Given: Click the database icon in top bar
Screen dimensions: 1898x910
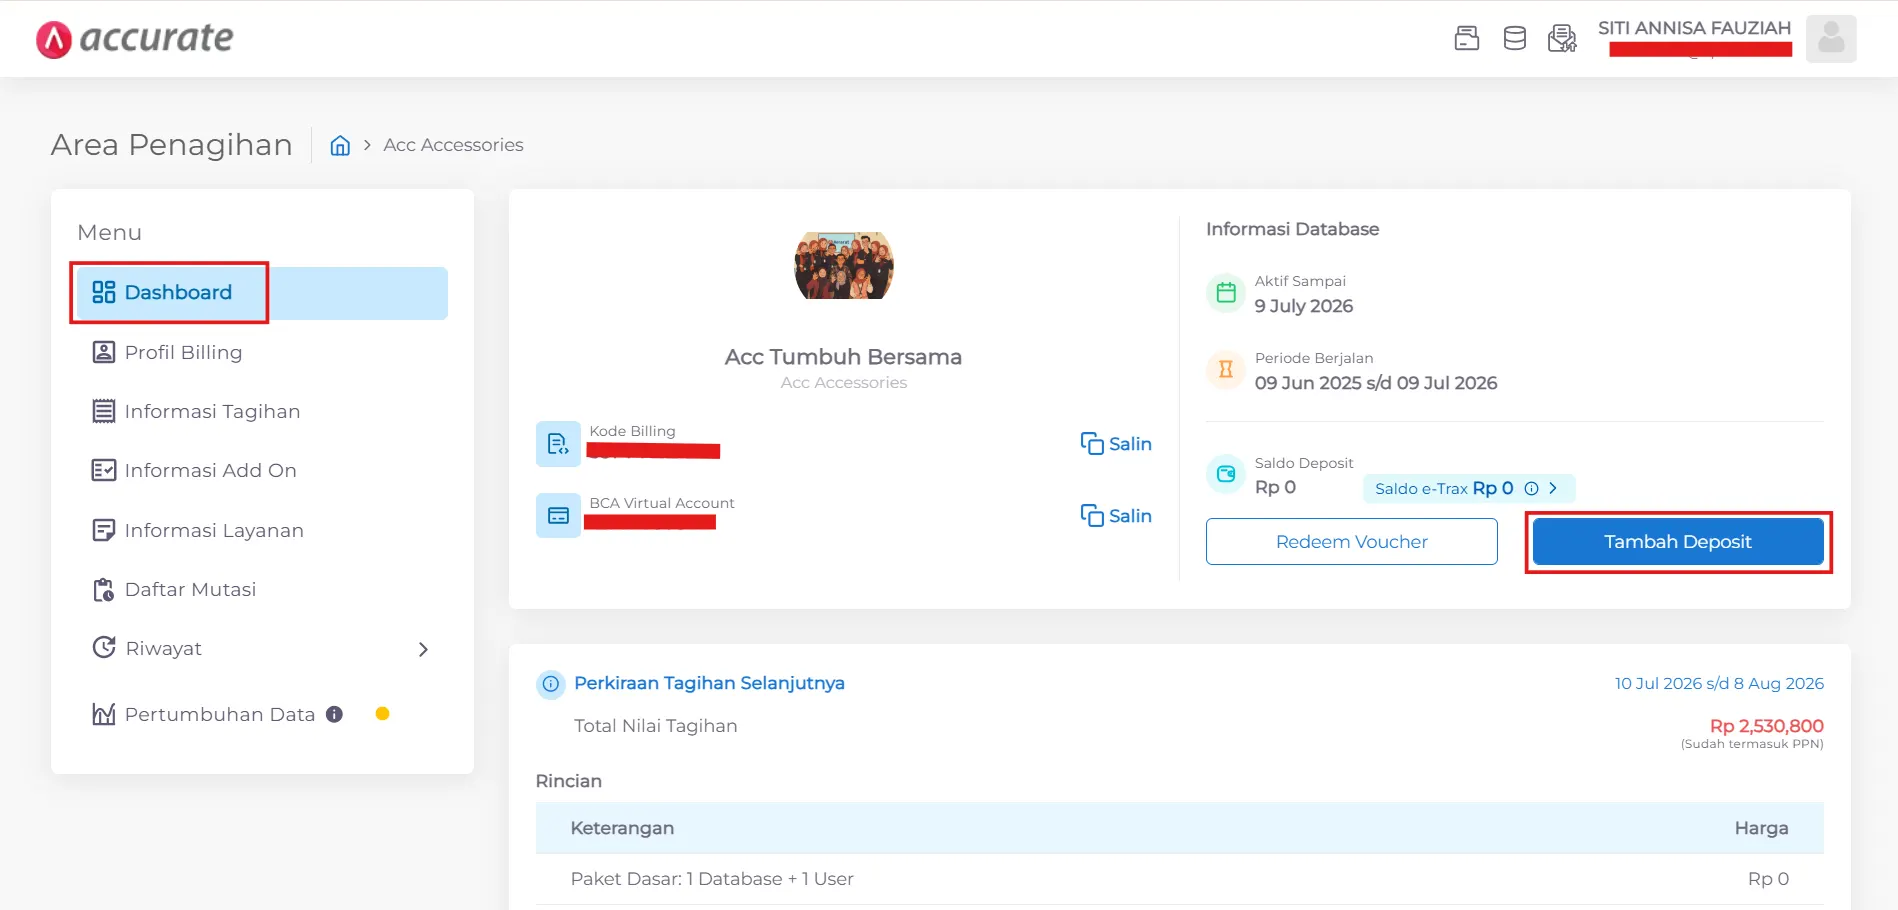Looking at the screenshot, I should (1515, 39).
